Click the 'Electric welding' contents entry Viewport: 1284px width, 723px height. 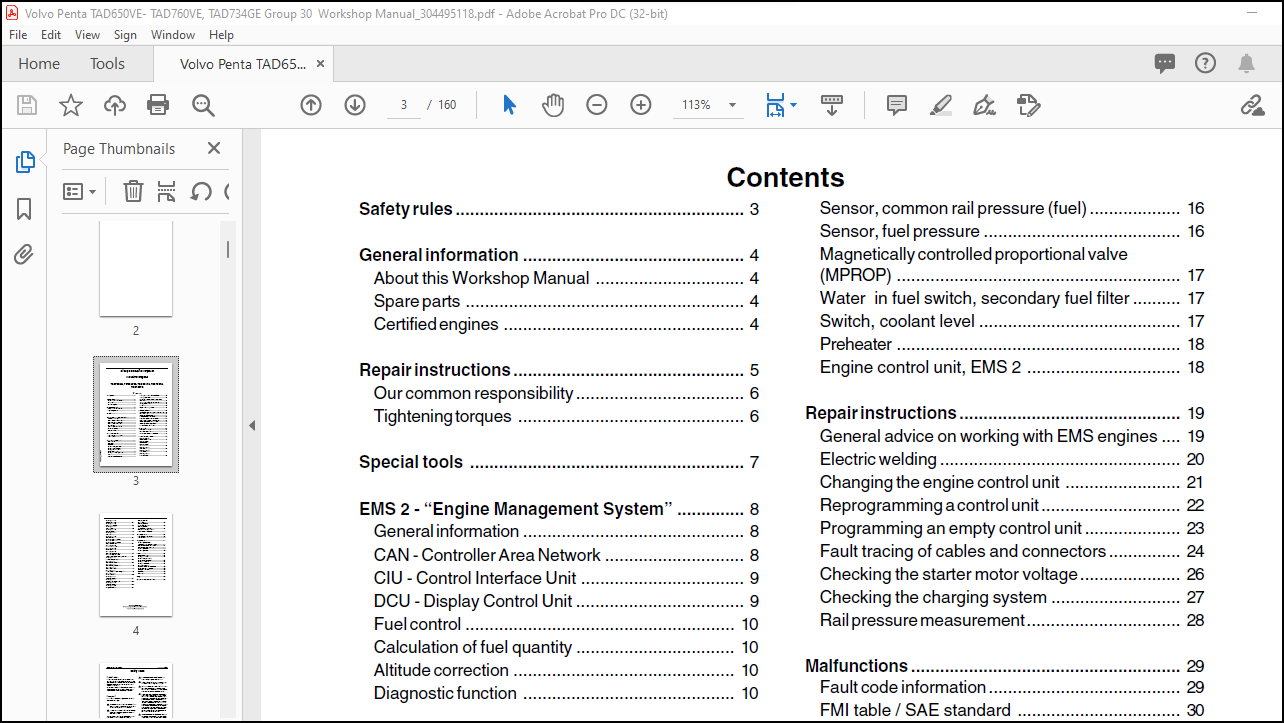1012,459
